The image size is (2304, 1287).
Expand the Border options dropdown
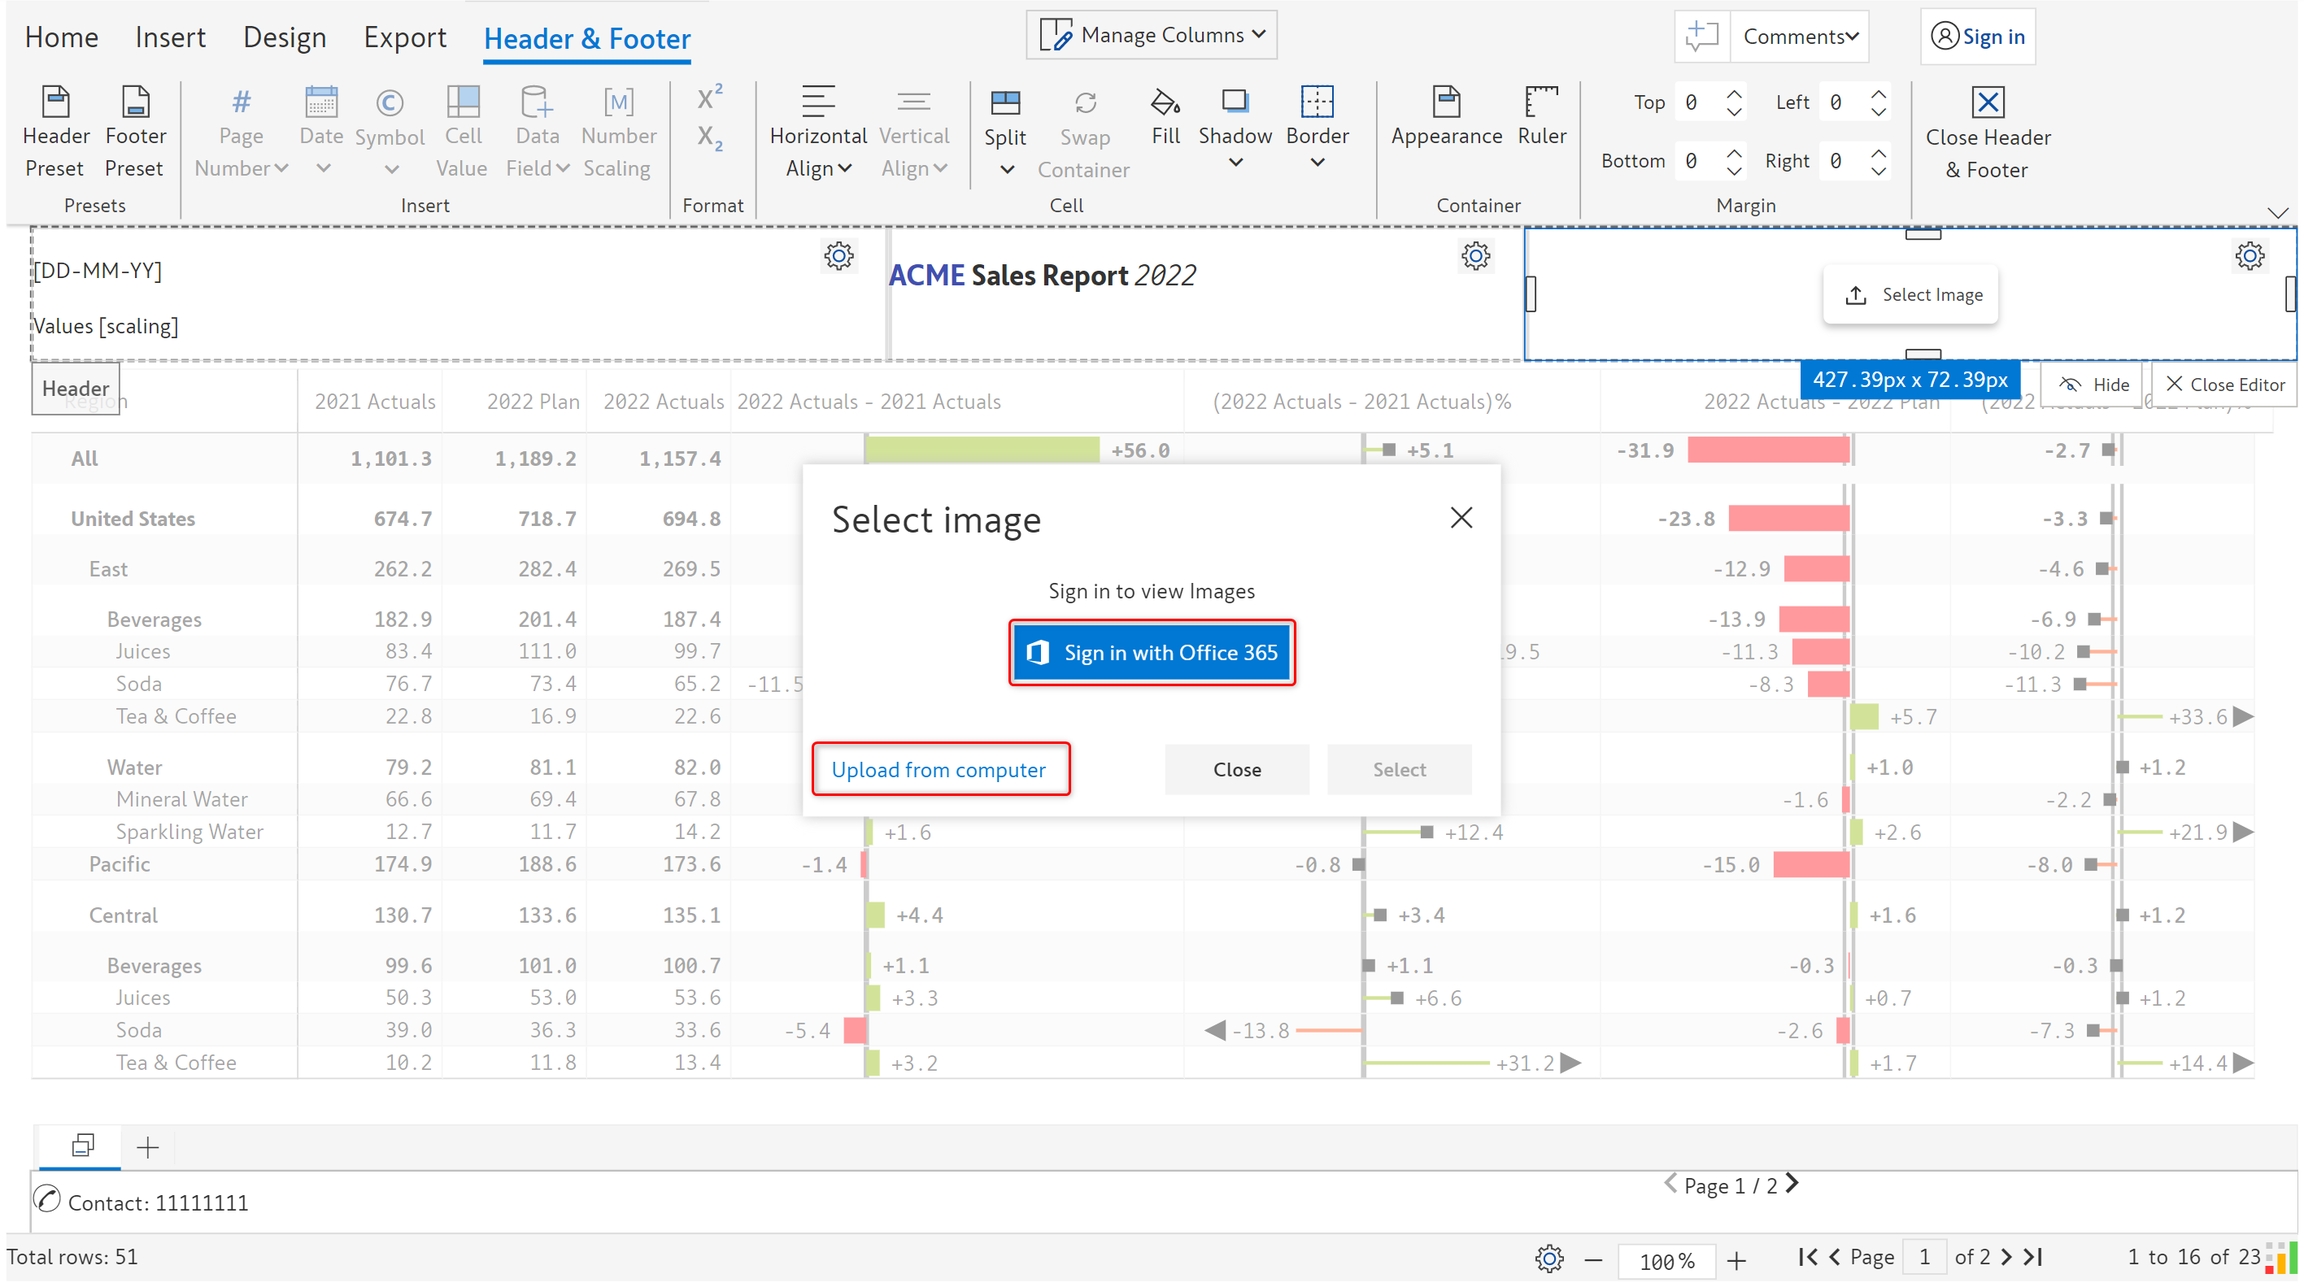[1317, 162]
